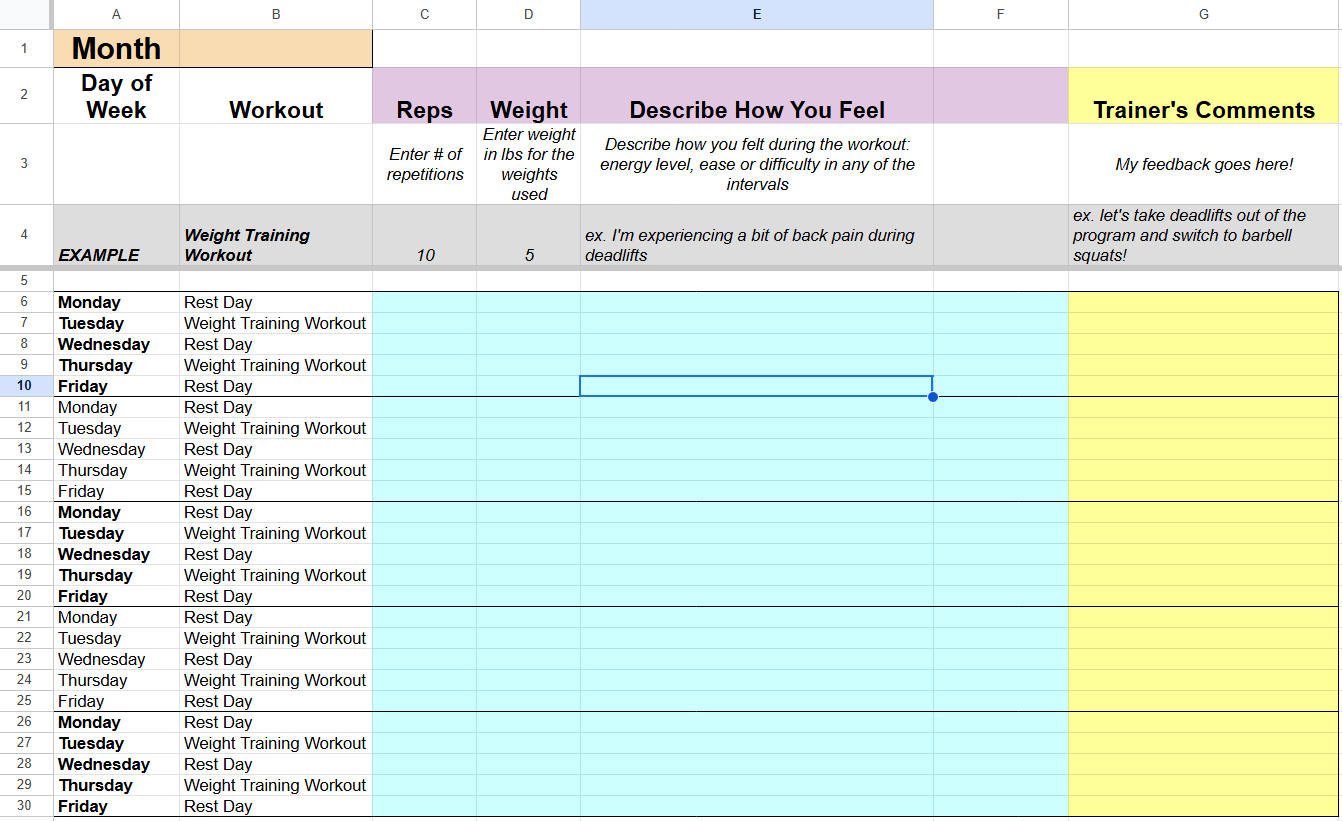
Task: Select row 1 header
Action: 26,48
